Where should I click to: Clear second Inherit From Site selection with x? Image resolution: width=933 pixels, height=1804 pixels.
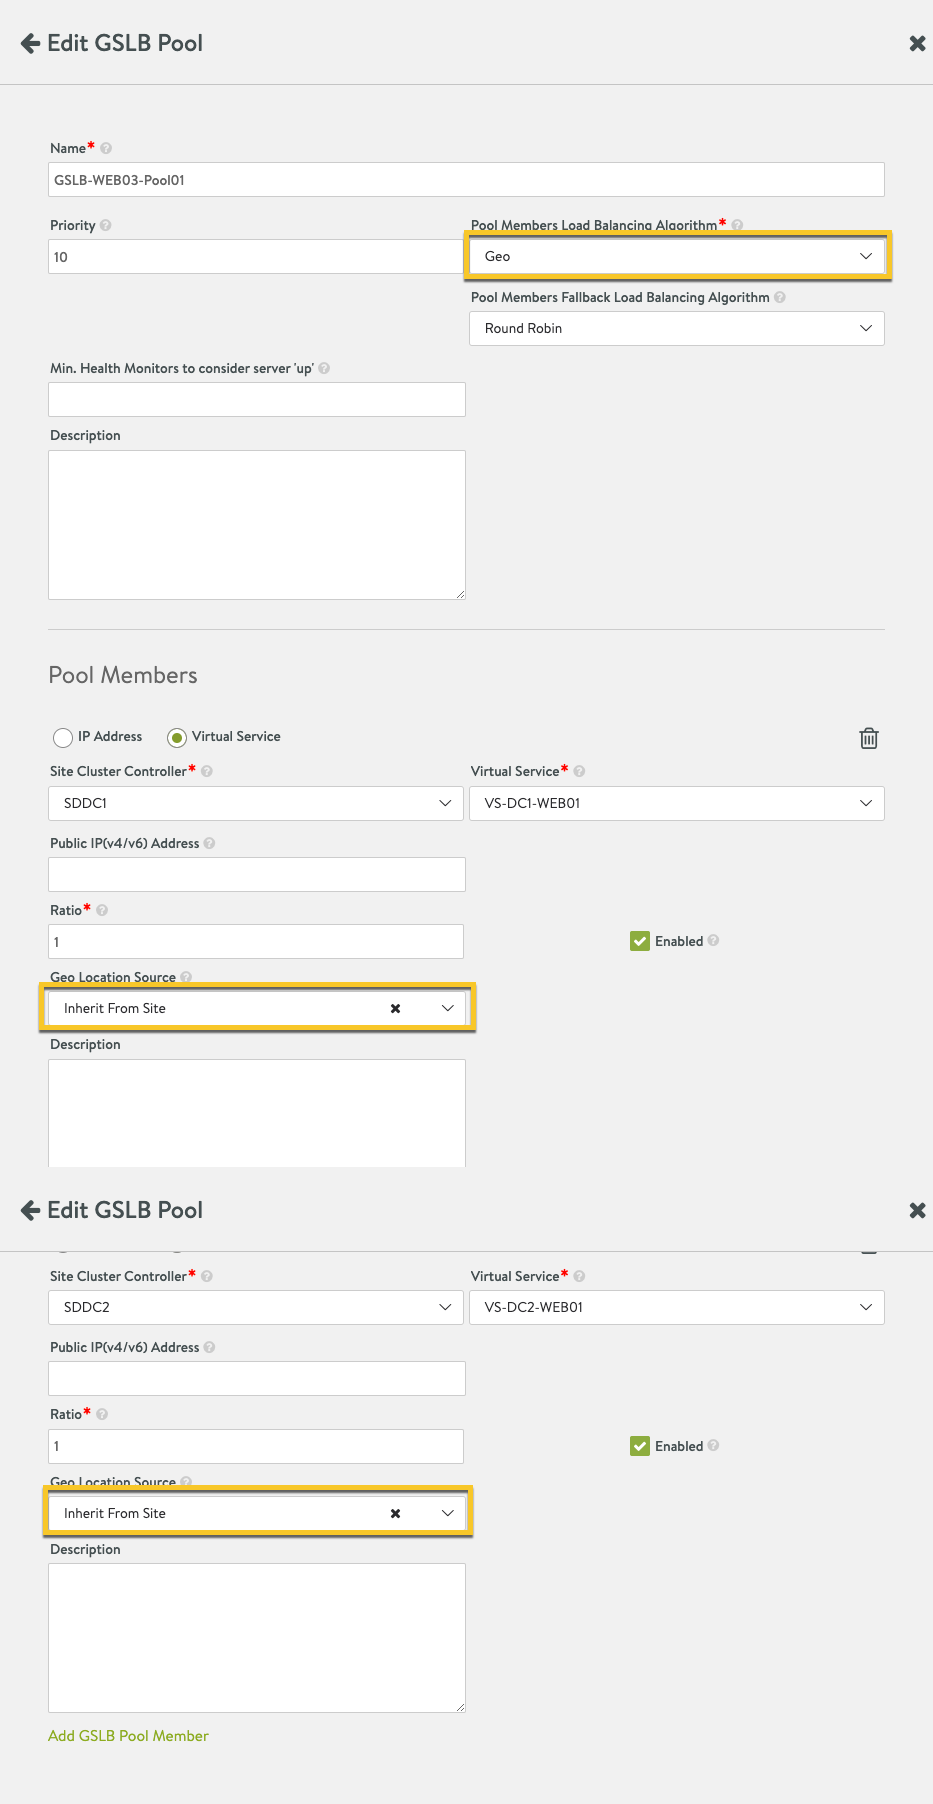coord(395,1513)
